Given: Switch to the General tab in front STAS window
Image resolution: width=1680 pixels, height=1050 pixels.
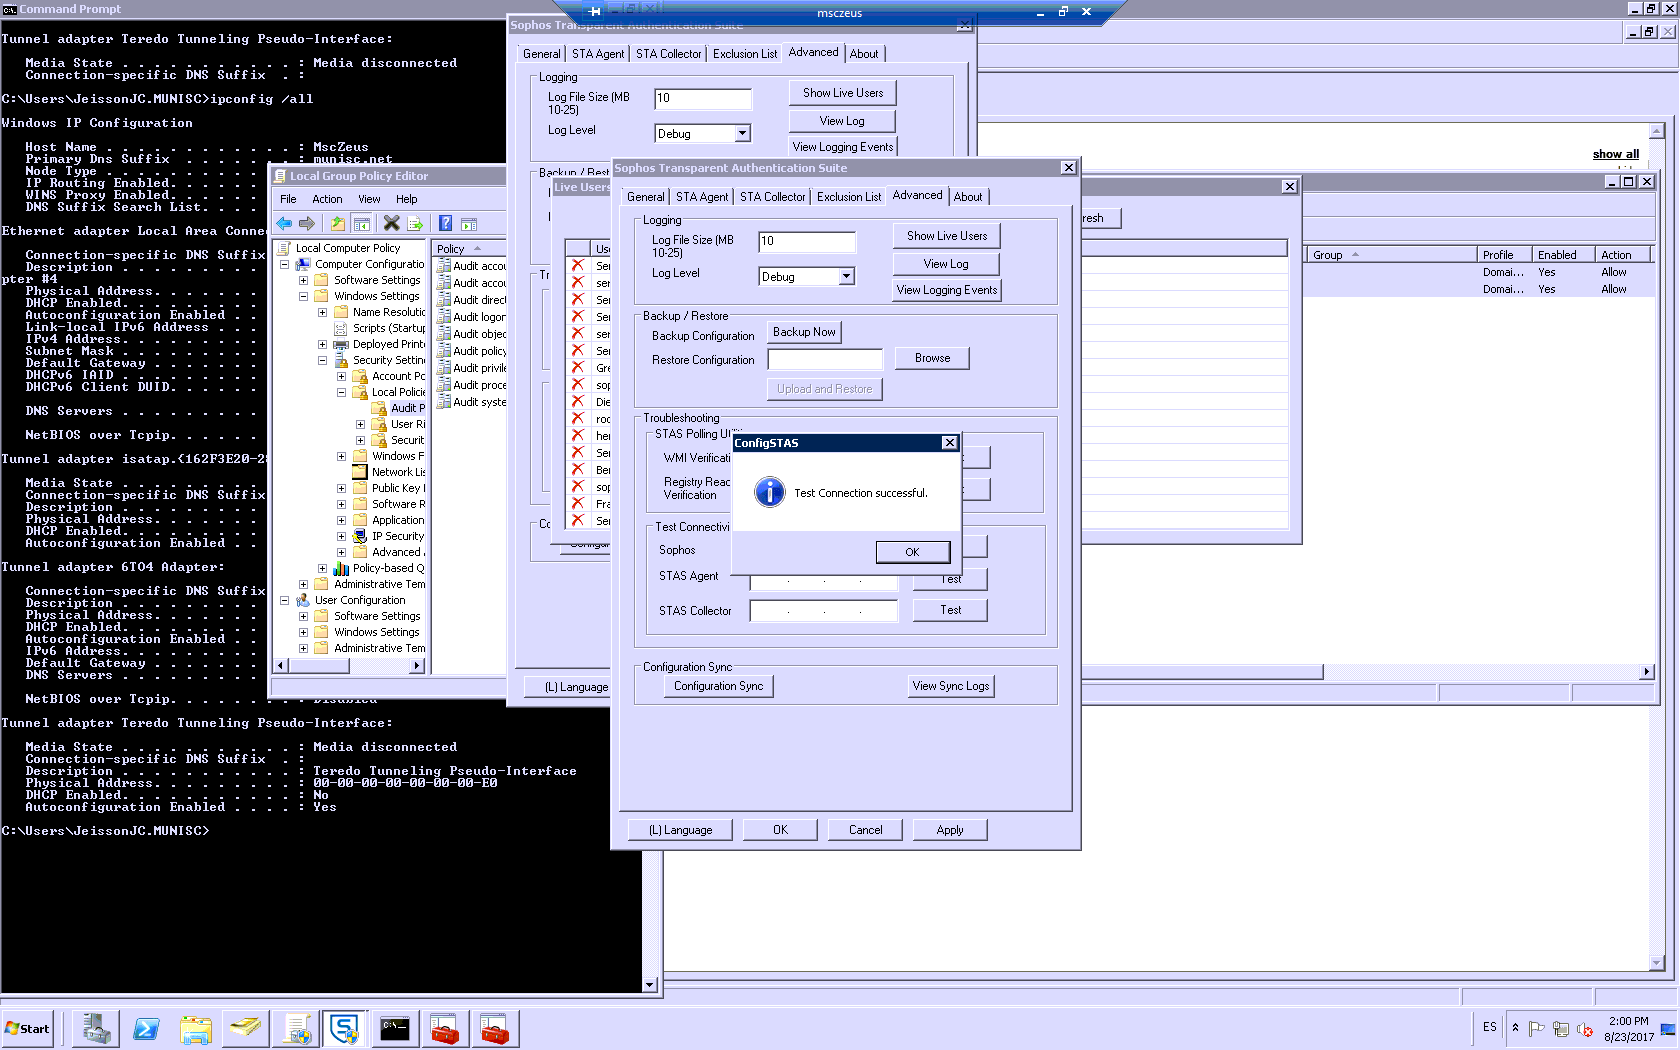Looking at the screenshot, I should coord(645,197).
